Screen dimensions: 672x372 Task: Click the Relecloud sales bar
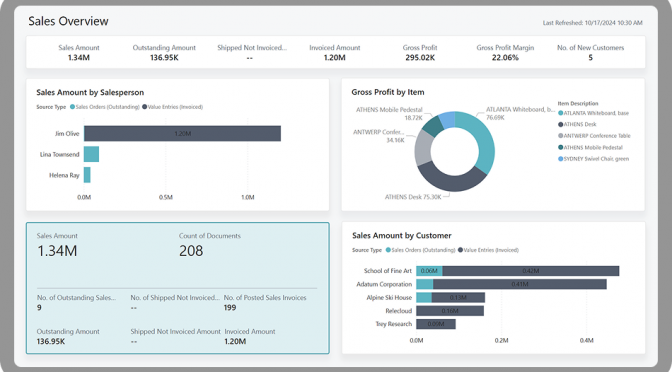pos(450,311)
